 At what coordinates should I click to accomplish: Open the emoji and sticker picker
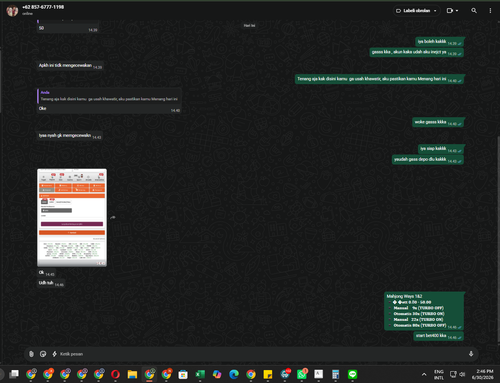43,354
